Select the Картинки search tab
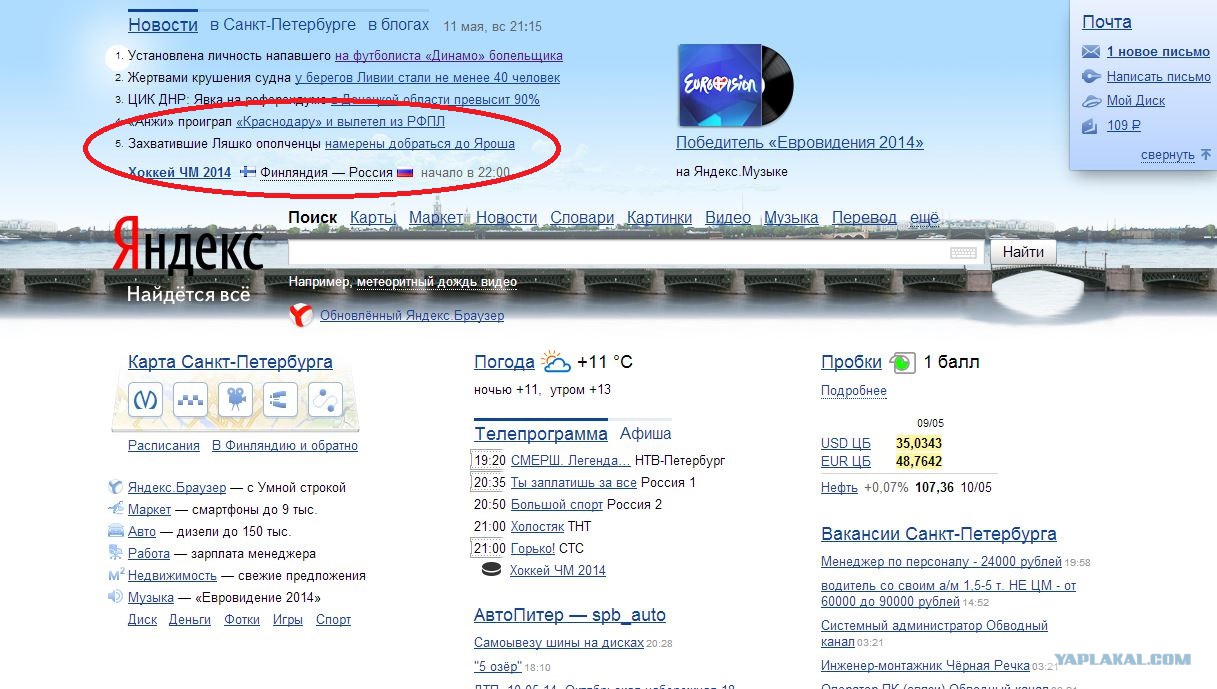 point(659,217)
